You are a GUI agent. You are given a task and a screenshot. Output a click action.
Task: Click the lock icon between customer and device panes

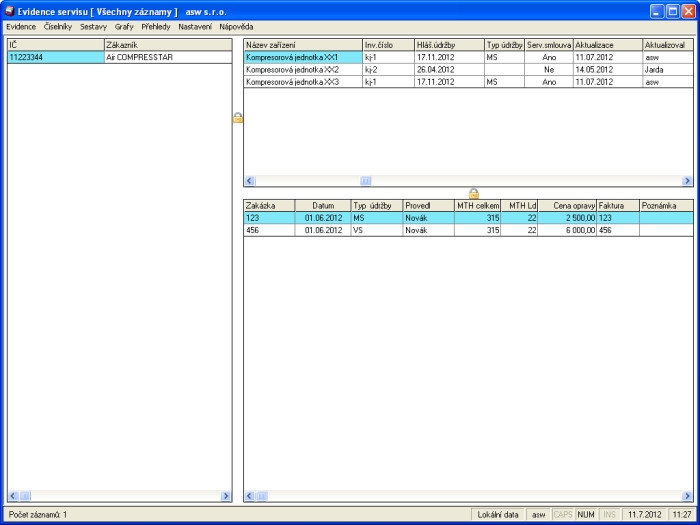(x=238, y=118)
